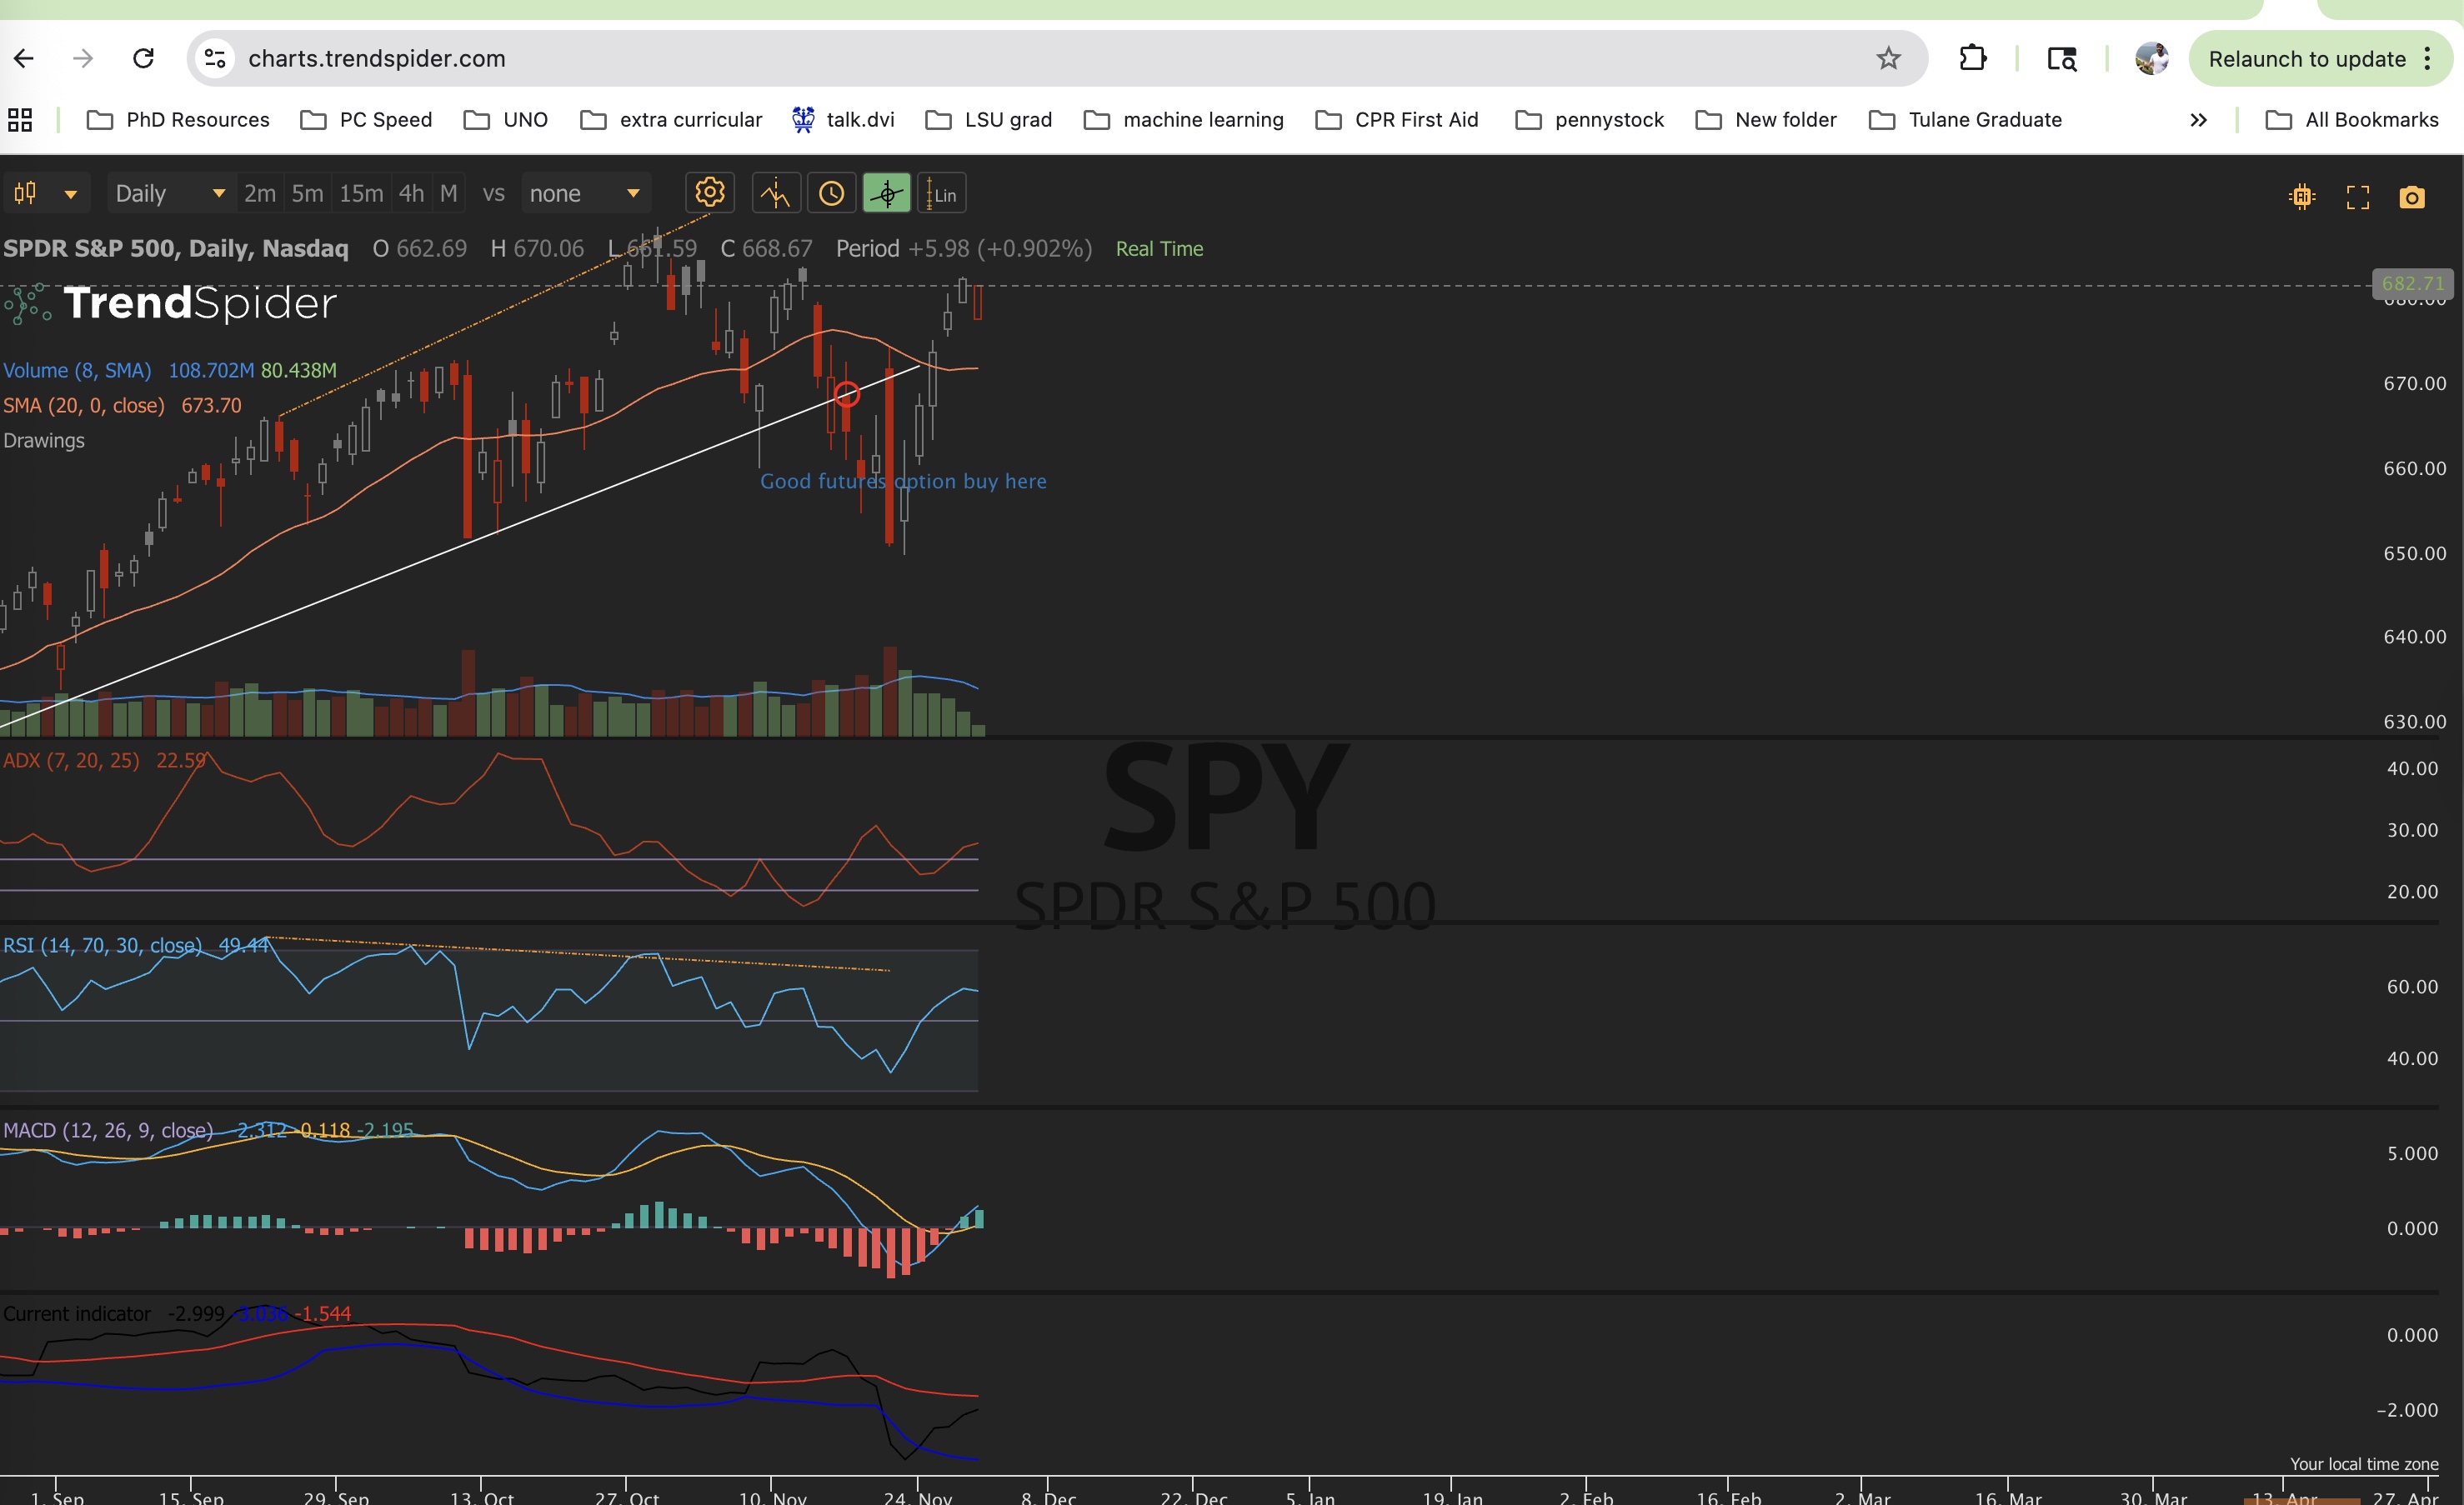Open the candlestick chart type dropdown

pos(46,194)
